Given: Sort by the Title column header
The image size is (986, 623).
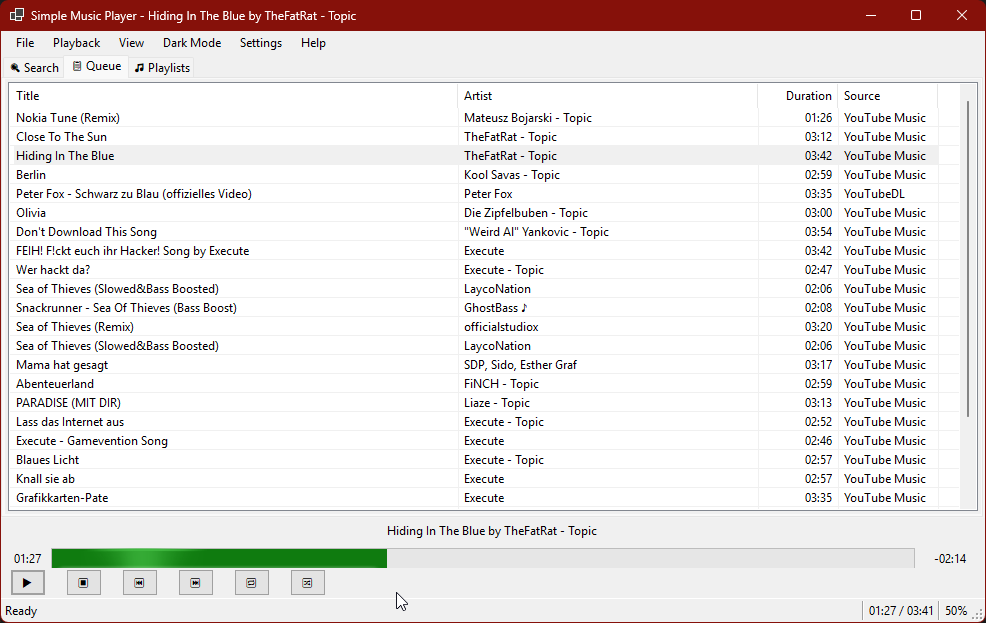Looking at the screenshot, I should tap(233, 96).
